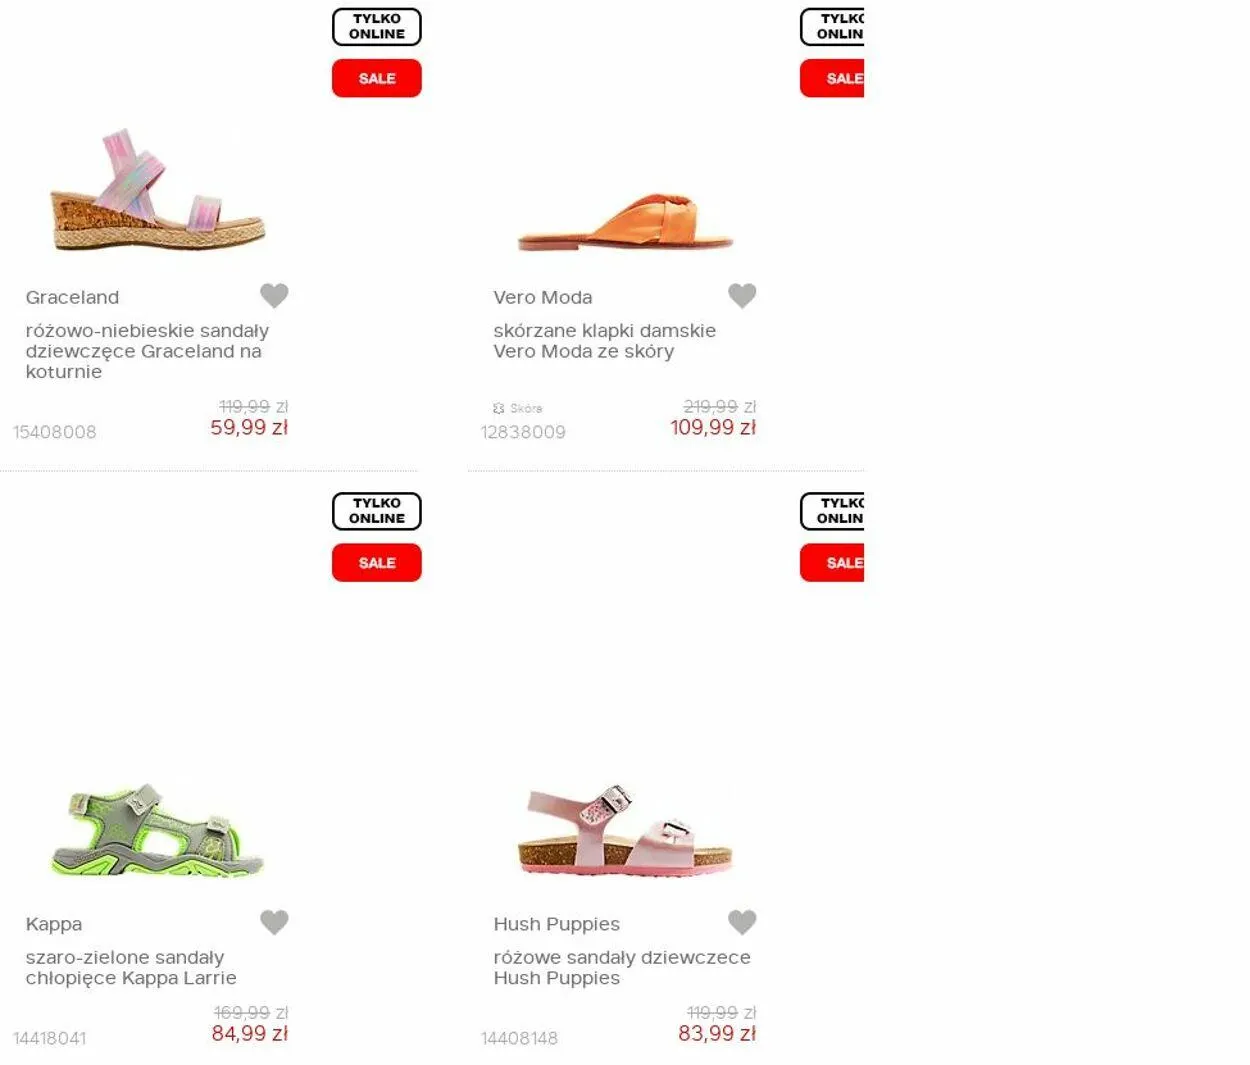
Task: Save Hush Puppies sandals to wishlist
Action: [742, 922]
